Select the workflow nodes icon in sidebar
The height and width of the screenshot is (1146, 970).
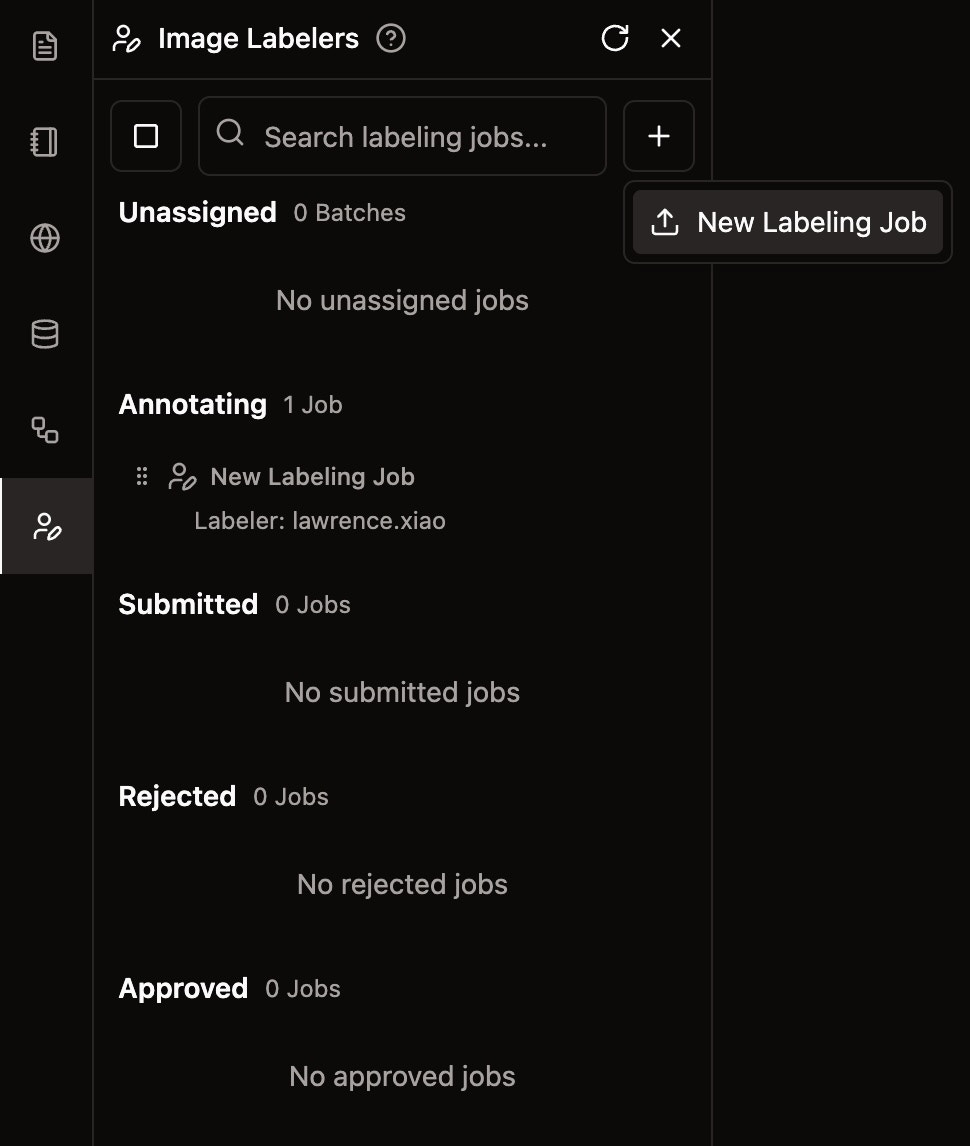(x=45, y=430)
